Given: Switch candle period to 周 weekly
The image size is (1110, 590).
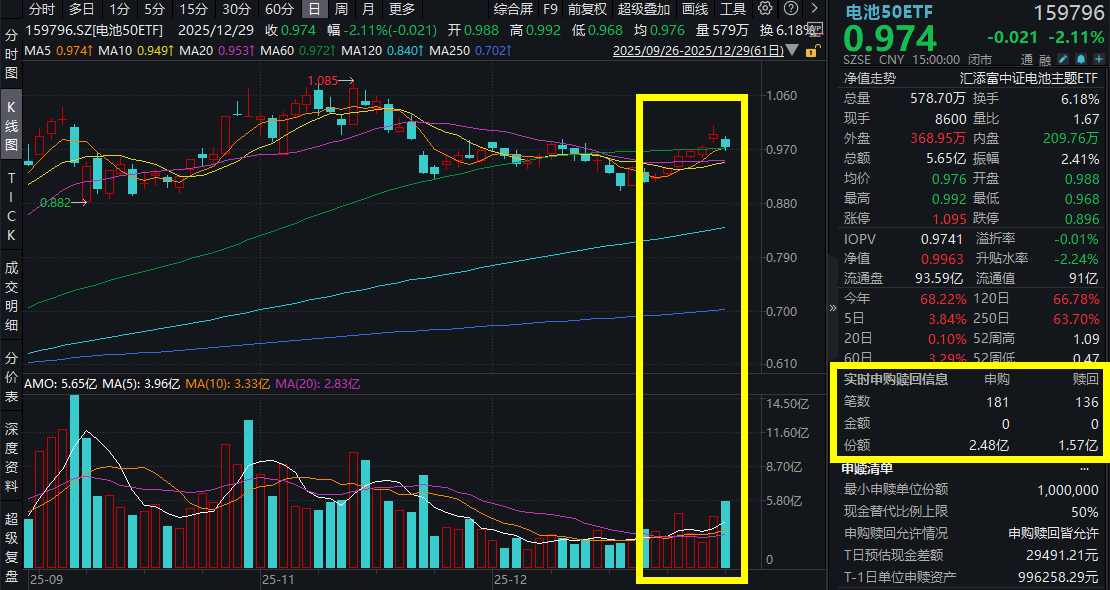Looking at the screenshot, I should 341,9.
